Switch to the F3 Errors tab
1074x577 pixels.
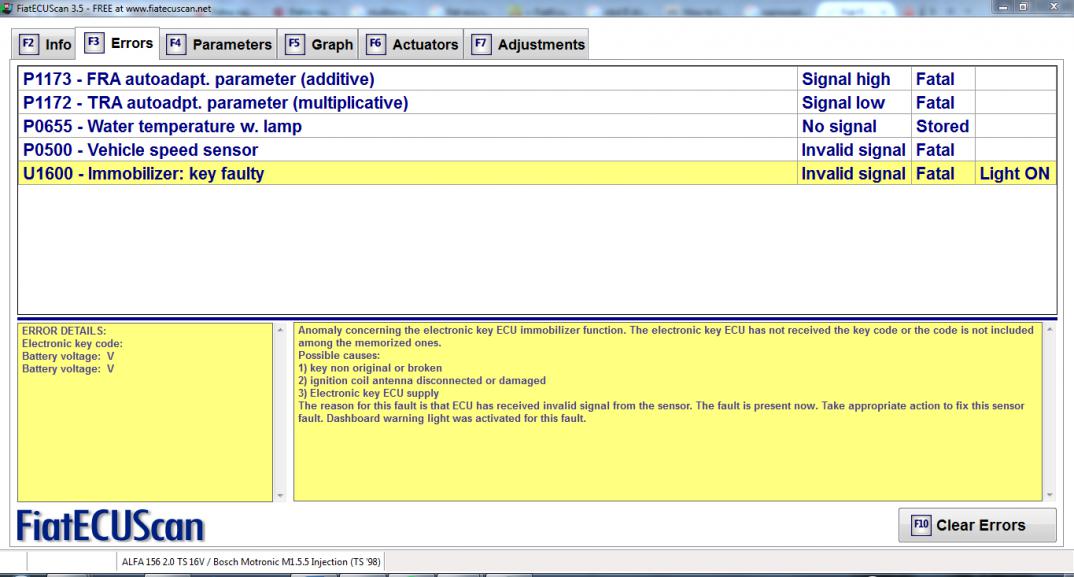119,44
